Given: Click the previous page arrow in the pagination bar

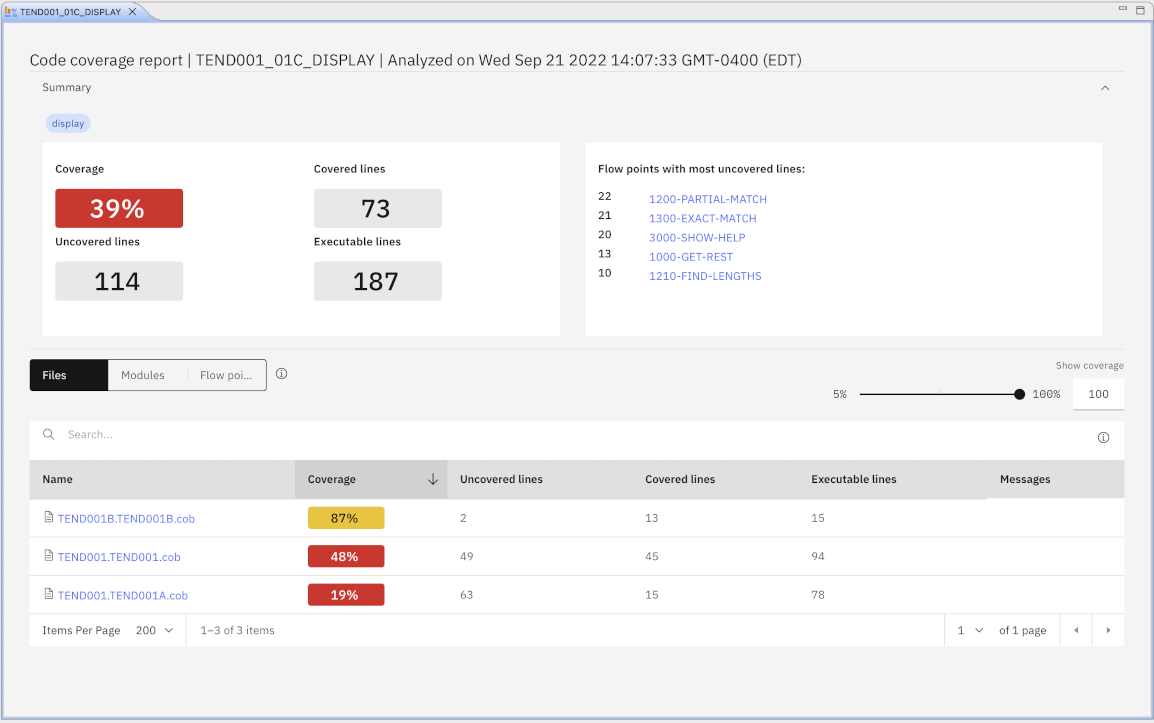Looking at the screenshot, I should pyautogui.click(x=1076, y=630).
